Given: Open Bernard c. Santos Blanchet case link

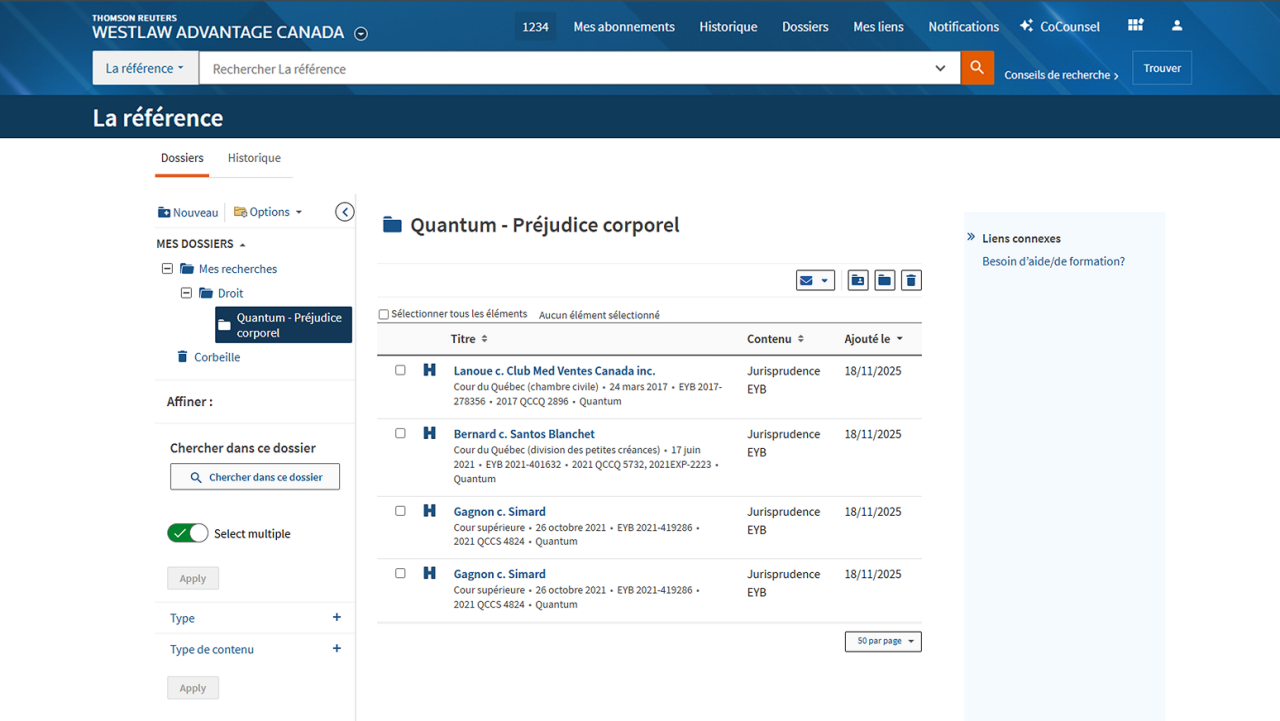Looking at the screenshot, I should tap(524, 434).
